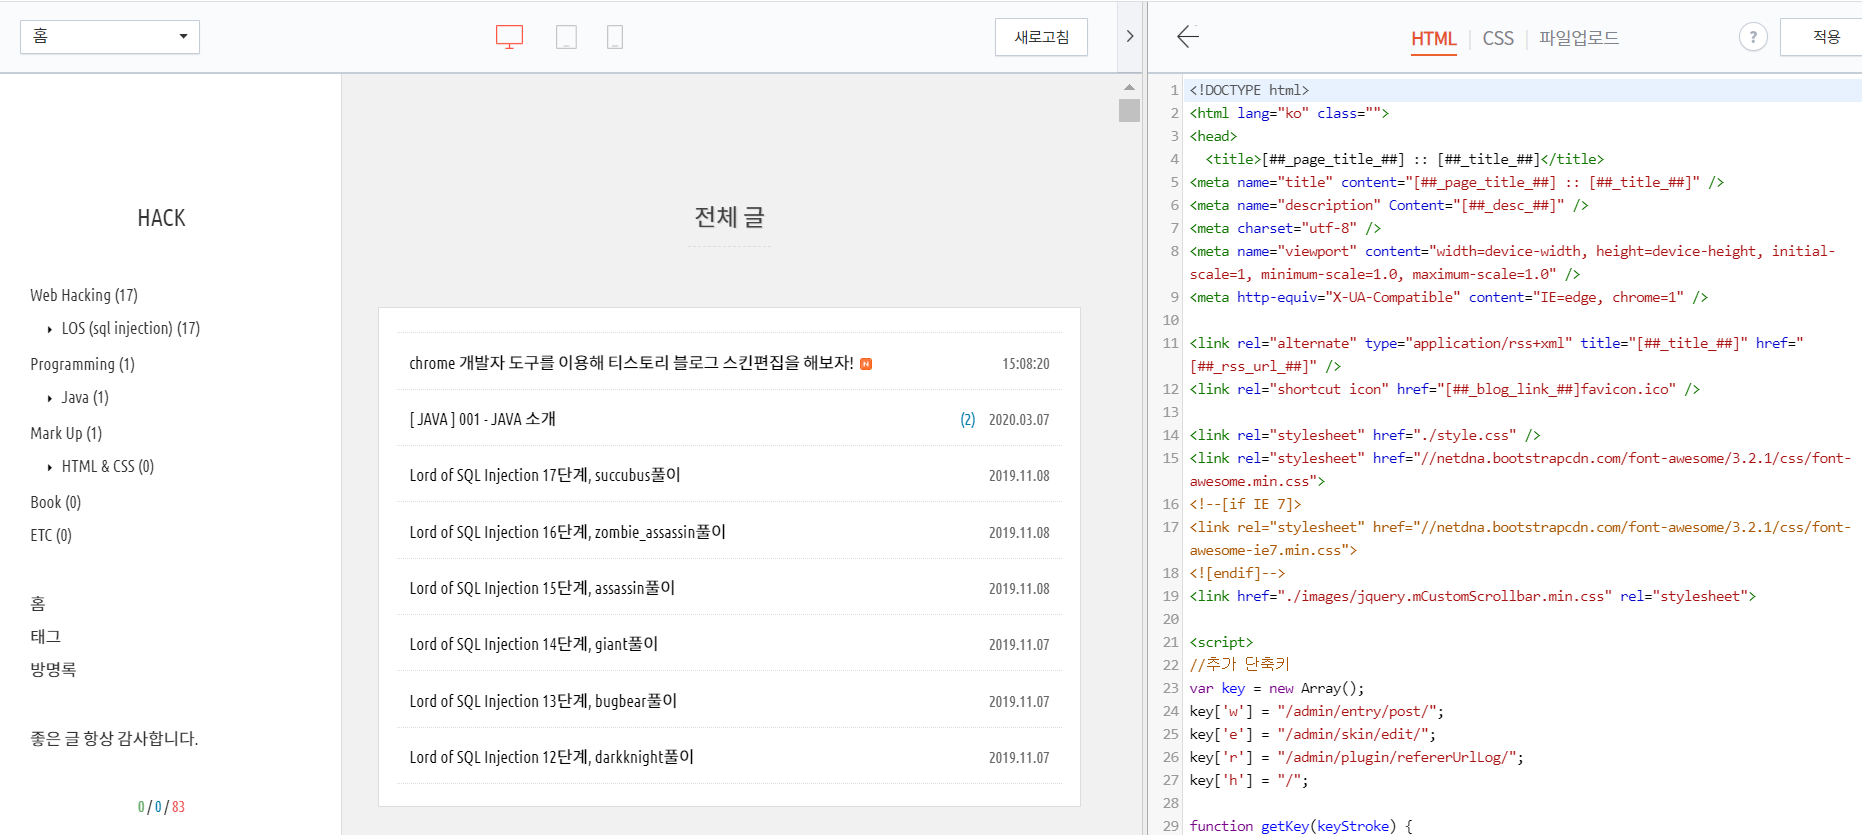Click the preview scrollbar thumb
This screenshot has width=1862, height=835.
click(1129, 110)
